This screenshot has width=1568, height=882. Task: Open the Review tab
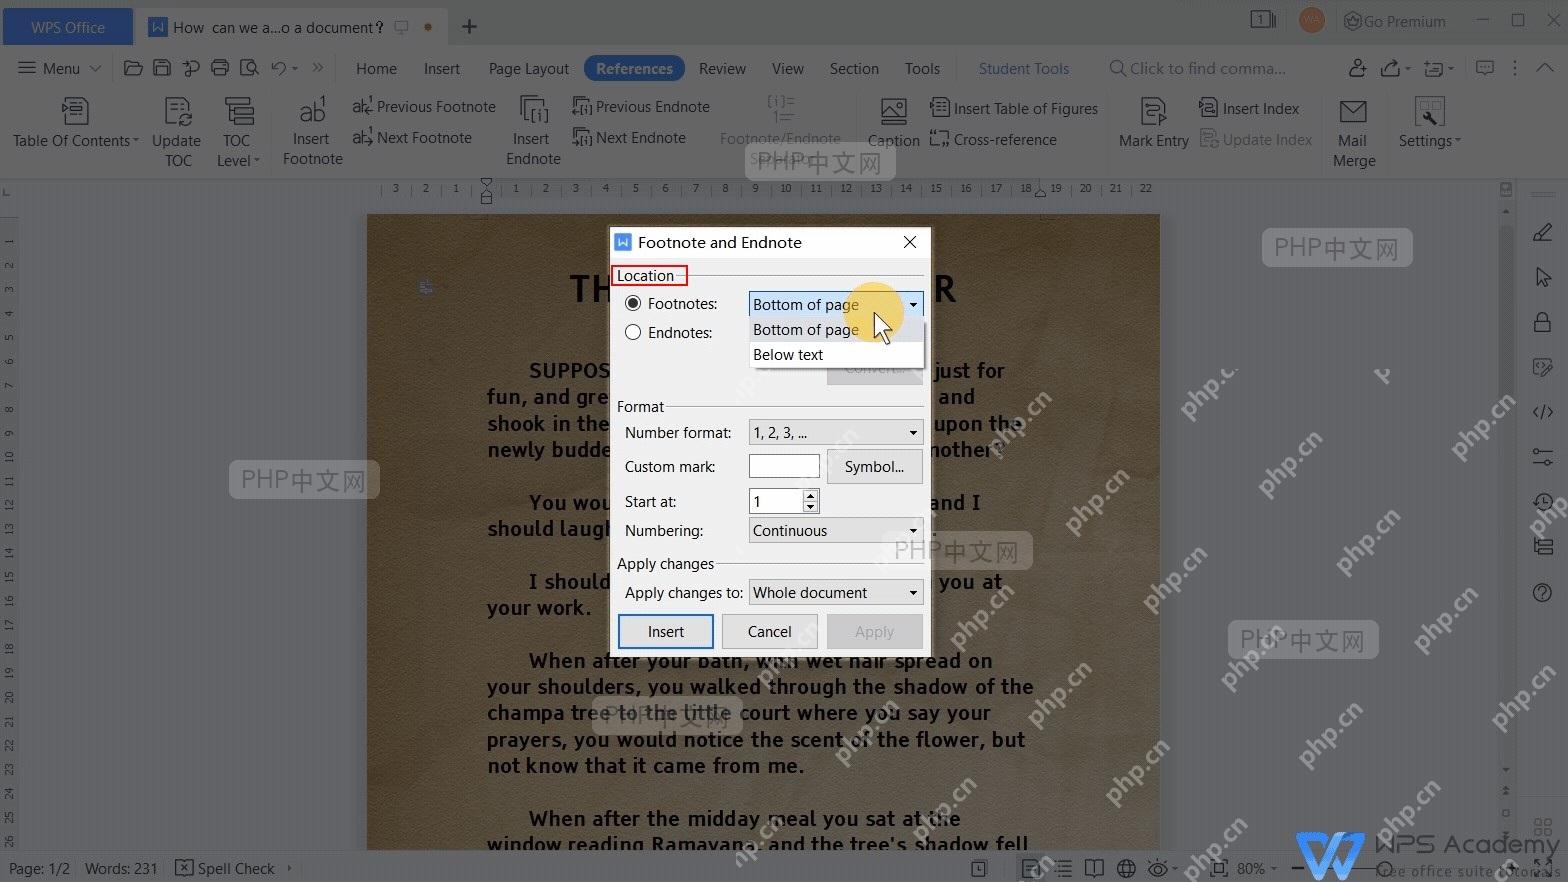[722, 69]
